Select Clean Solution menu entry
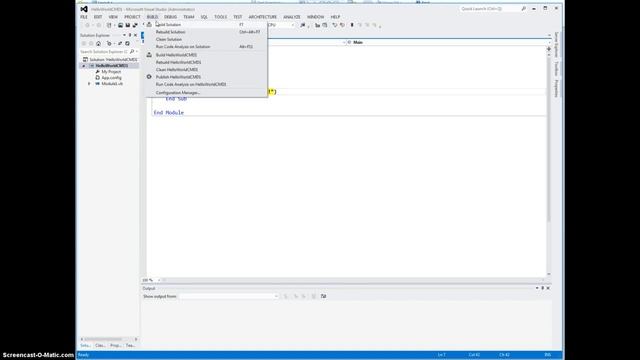Screen dimensions: 640x360 click(x=206, y=39)
